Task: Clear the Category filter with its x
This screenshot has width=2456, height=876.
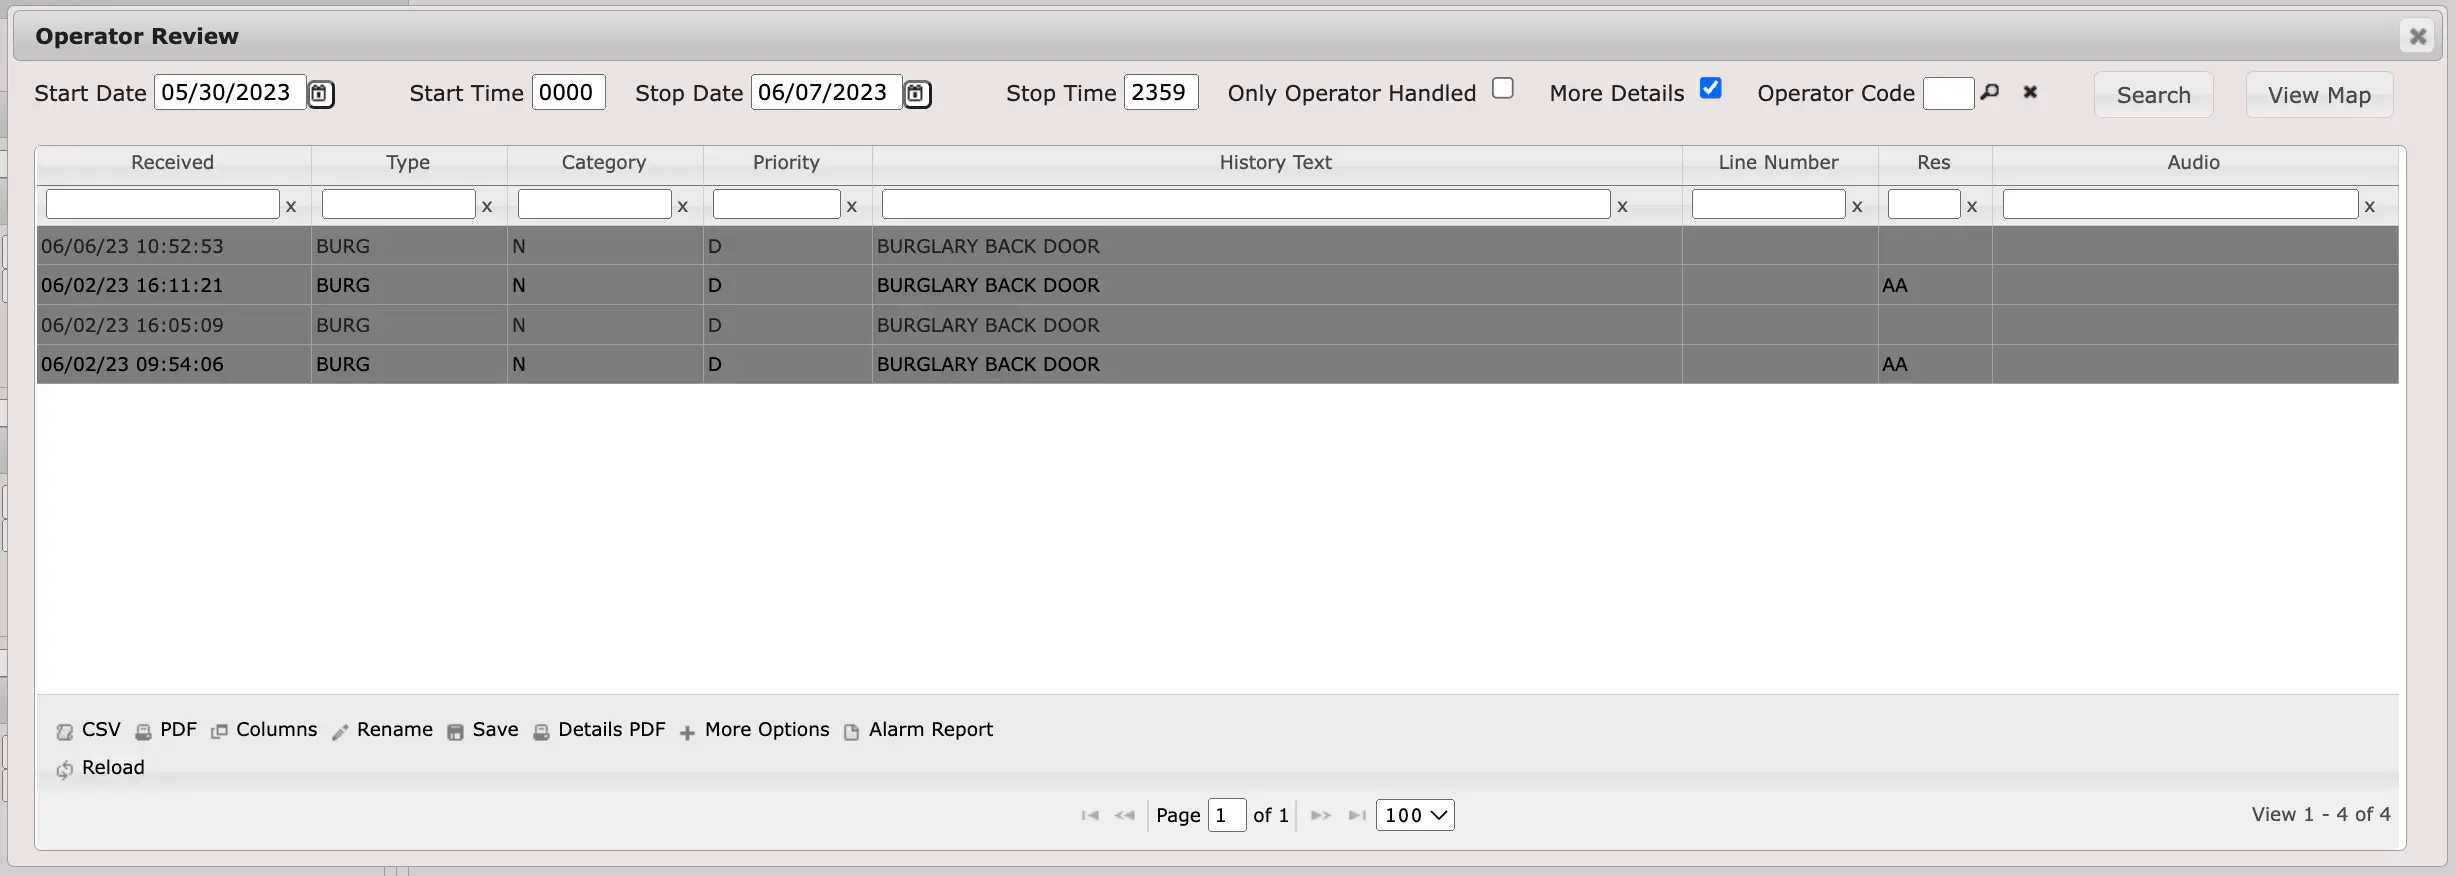Action: (683, 206)
